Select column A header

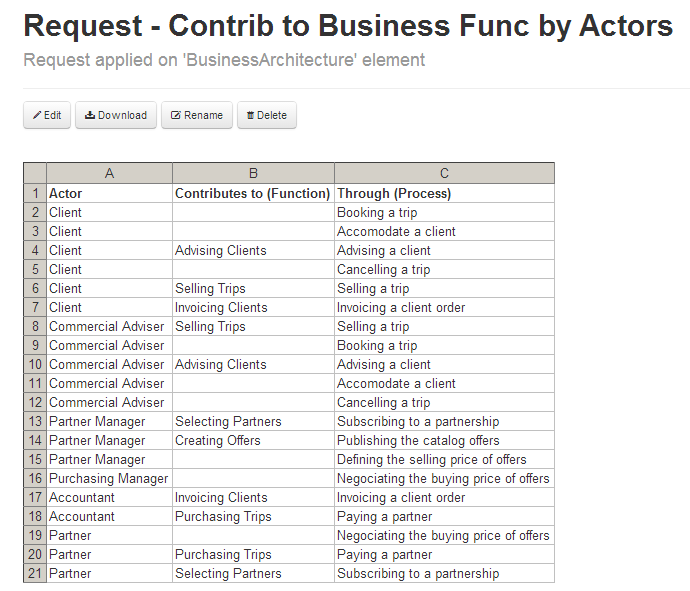[x=109, y=173]
